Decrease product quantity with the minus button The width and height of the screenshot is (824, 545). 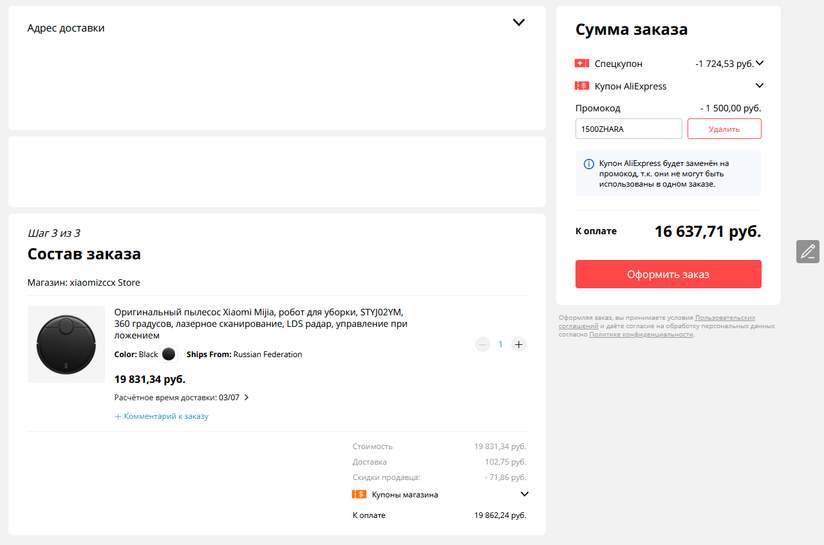click(x=482, y=344)
